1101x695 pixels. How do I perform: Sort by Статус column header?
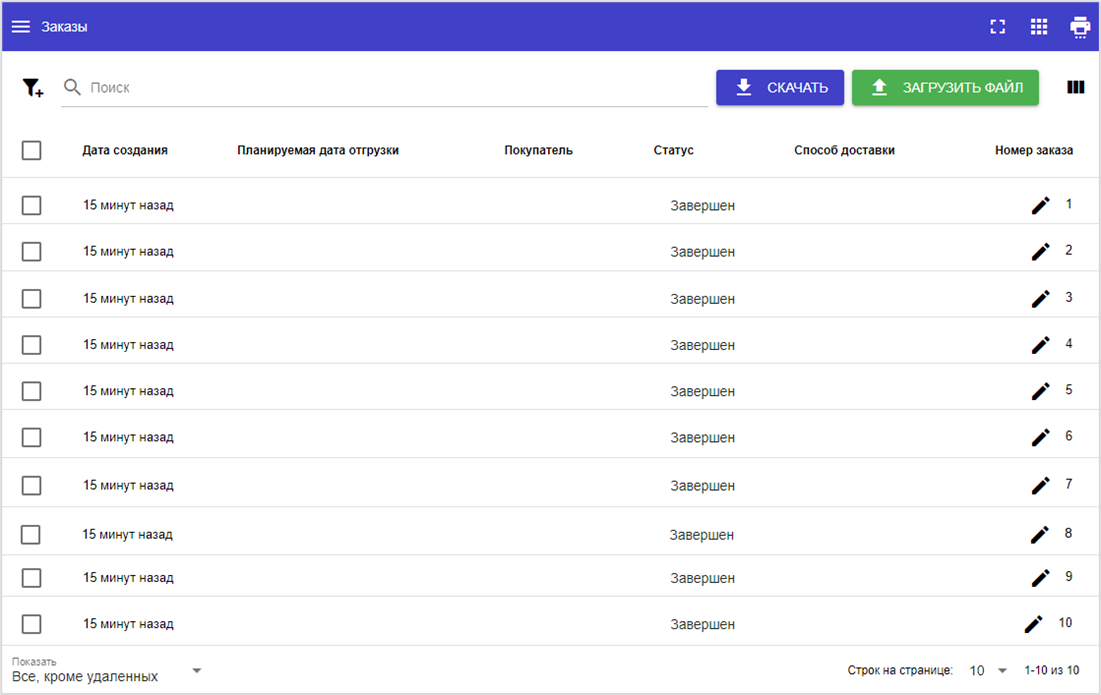click(673, 150)
